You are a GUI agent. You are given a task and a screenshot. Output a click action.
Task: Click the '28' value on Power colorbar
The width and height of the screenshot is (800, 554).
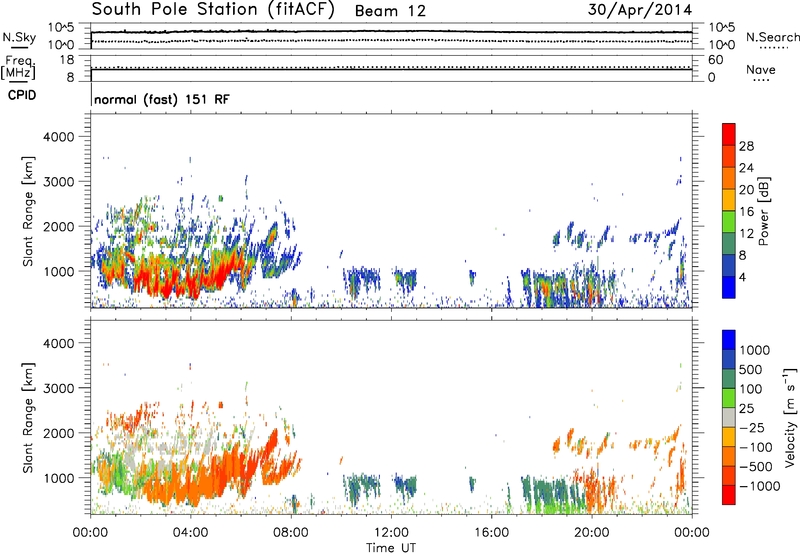[746, 146]
